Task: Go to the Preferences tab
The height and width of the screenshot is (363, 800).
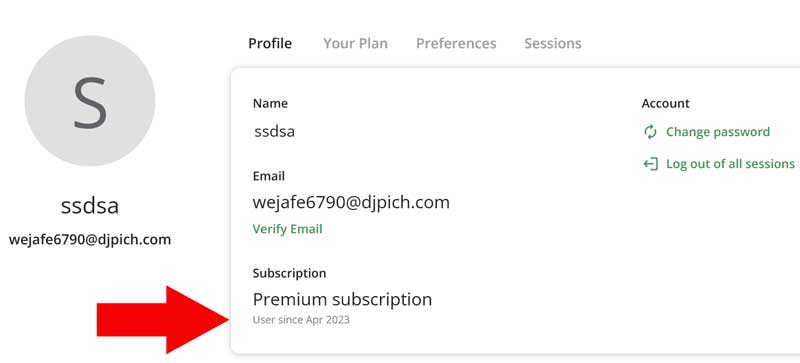Action: click(456, 43)
